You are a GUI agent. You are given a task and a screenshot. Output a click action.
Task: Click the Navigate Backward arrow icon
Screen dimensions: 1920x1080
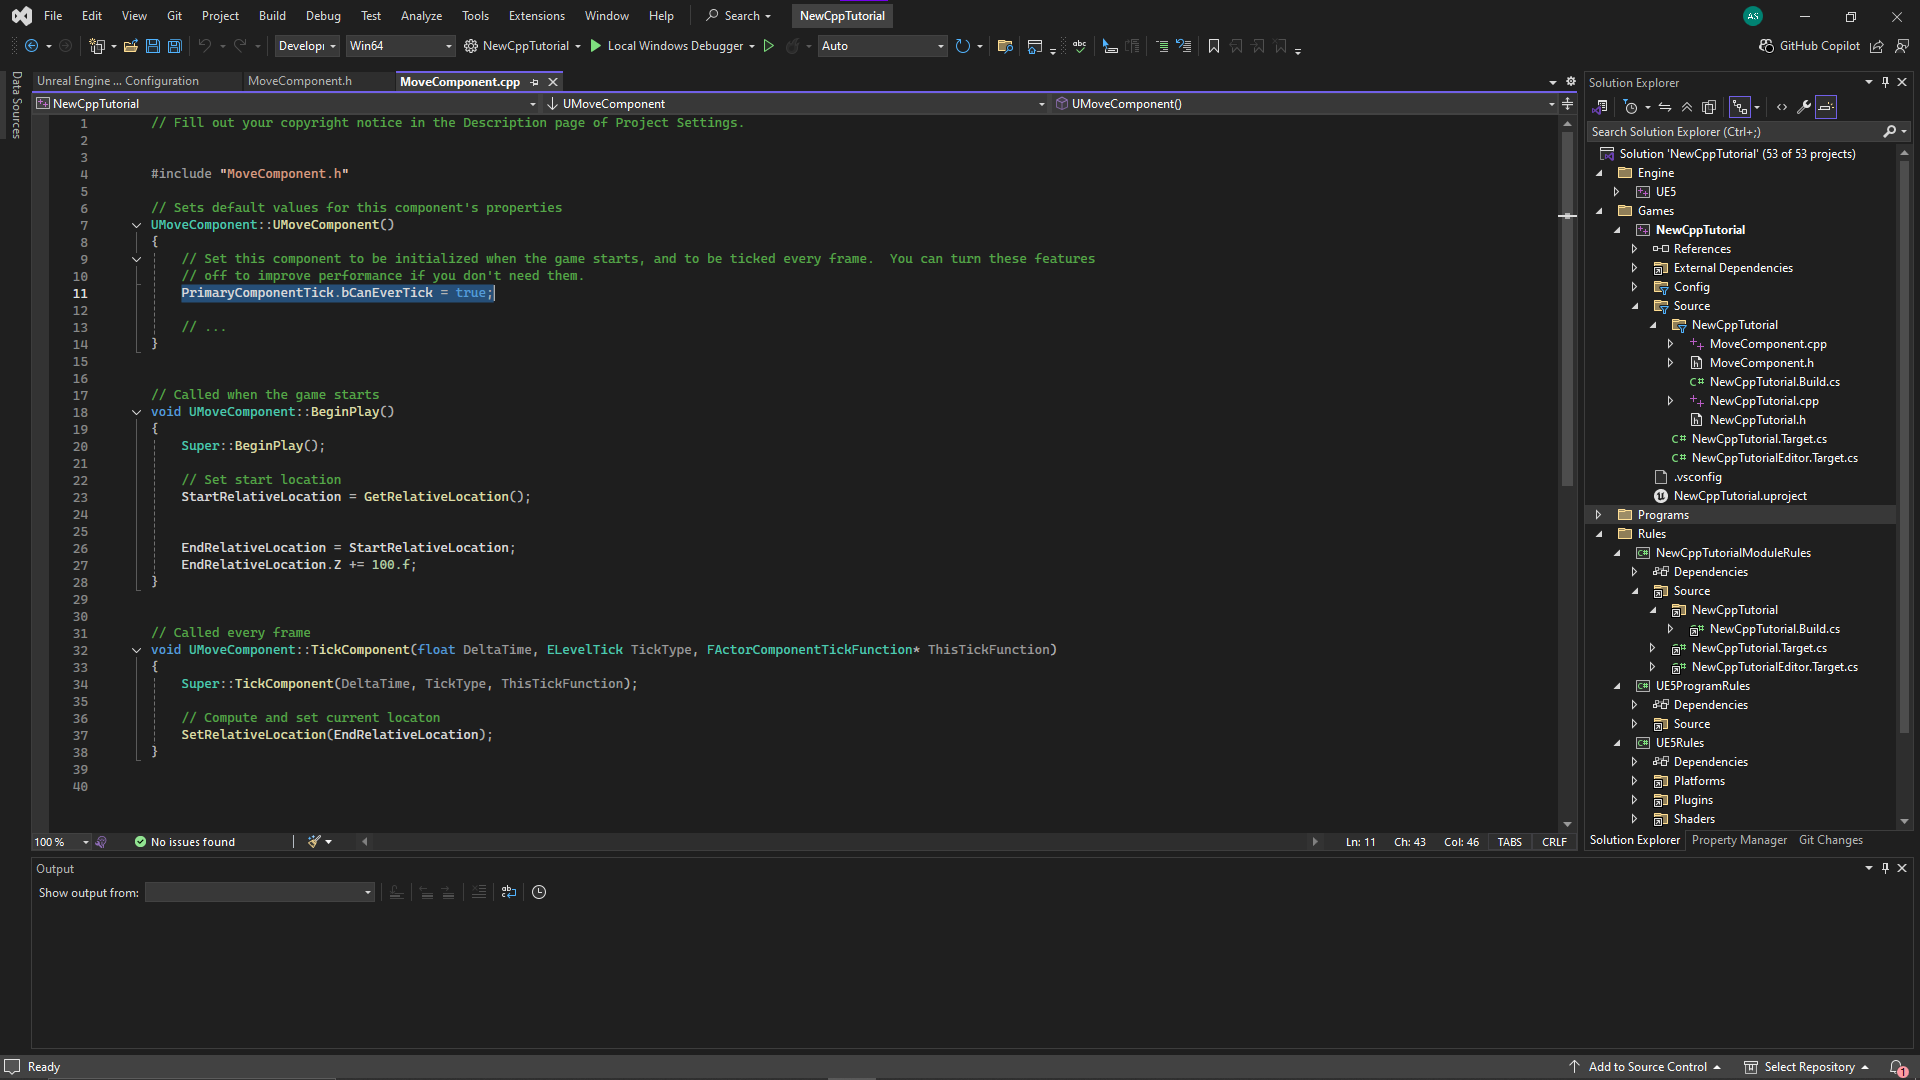[31, 46]
